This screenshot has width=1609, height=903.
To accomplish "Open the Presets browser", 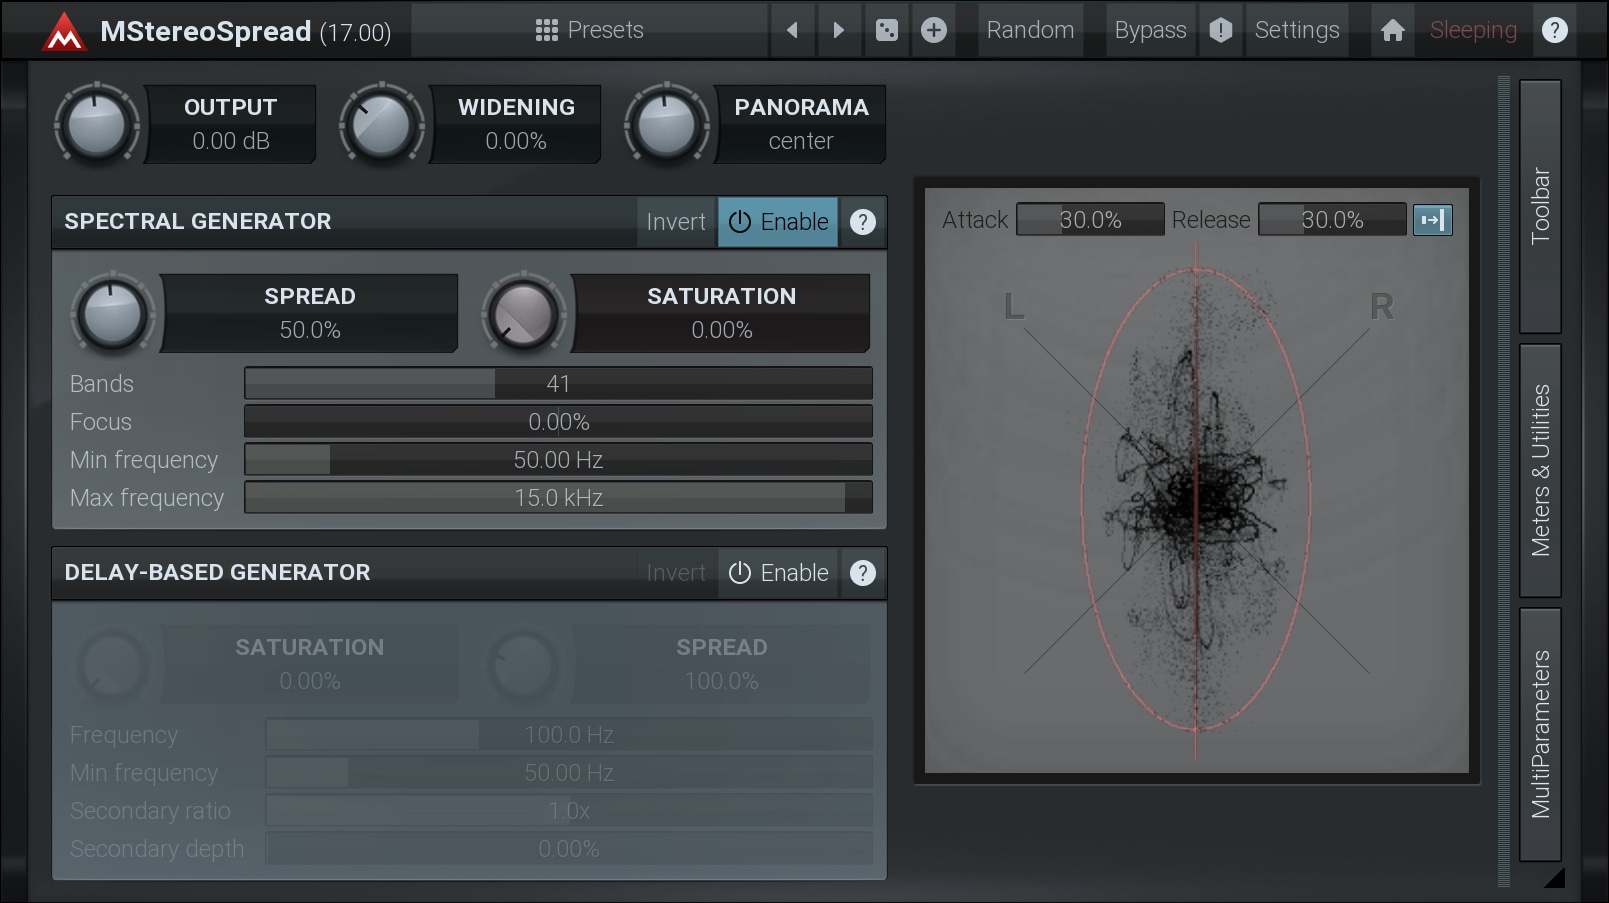I will [590, 31].
